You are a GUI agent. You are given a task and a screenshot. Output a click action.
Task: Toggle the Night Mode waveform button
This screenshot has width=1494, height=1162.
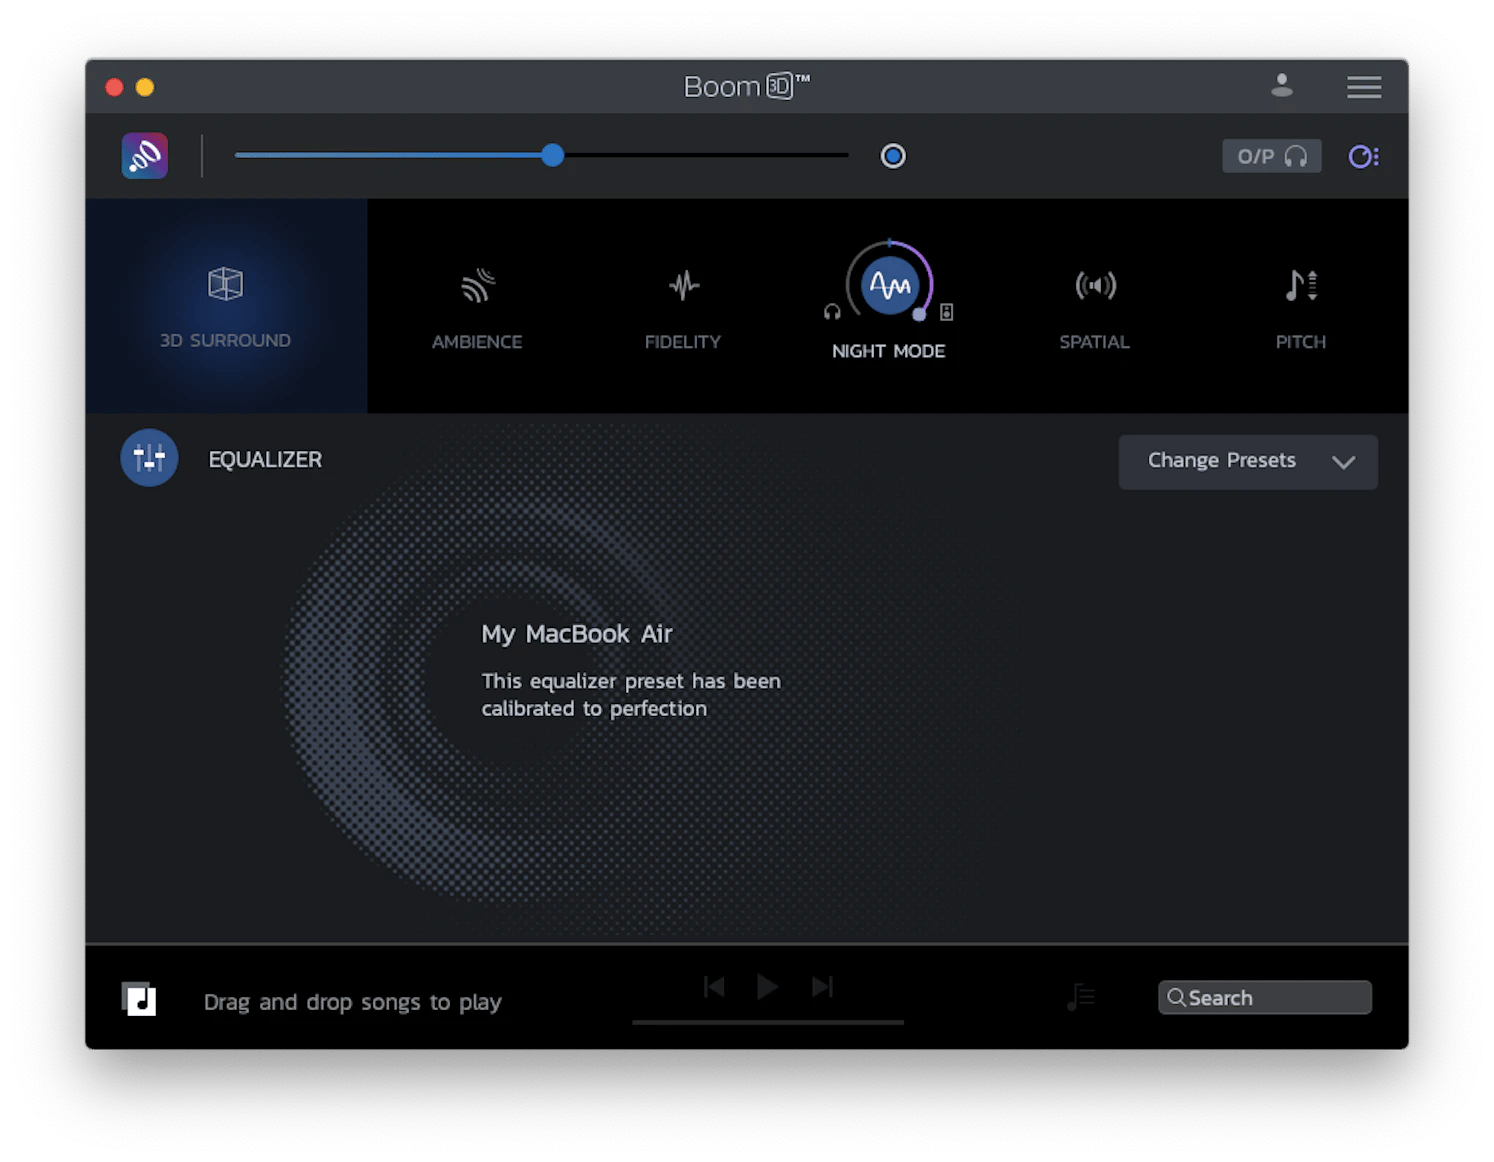pos(889,286)
